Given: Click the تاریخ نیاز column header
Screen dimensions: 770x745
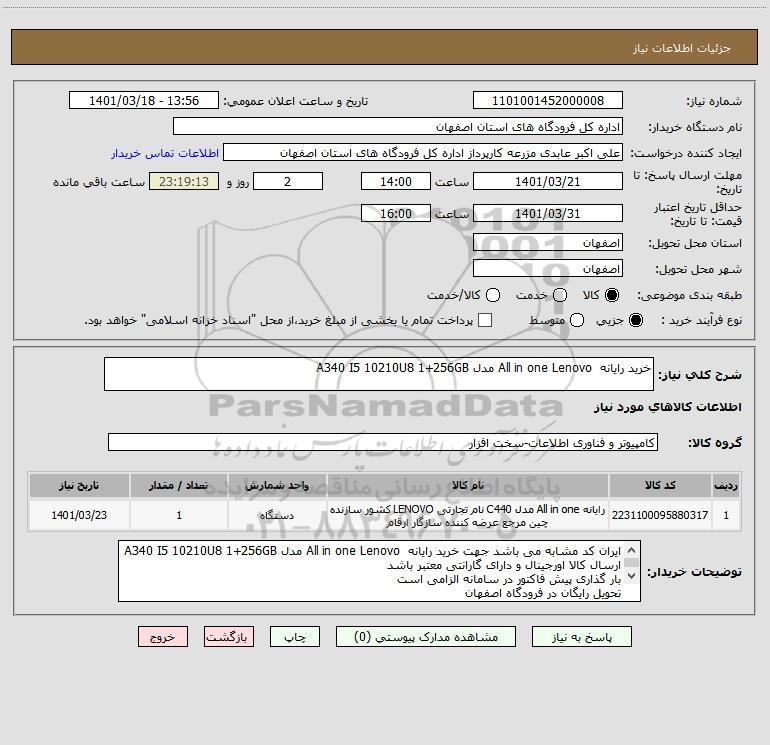Looking at the screenshot, I should tap(79, 485).
